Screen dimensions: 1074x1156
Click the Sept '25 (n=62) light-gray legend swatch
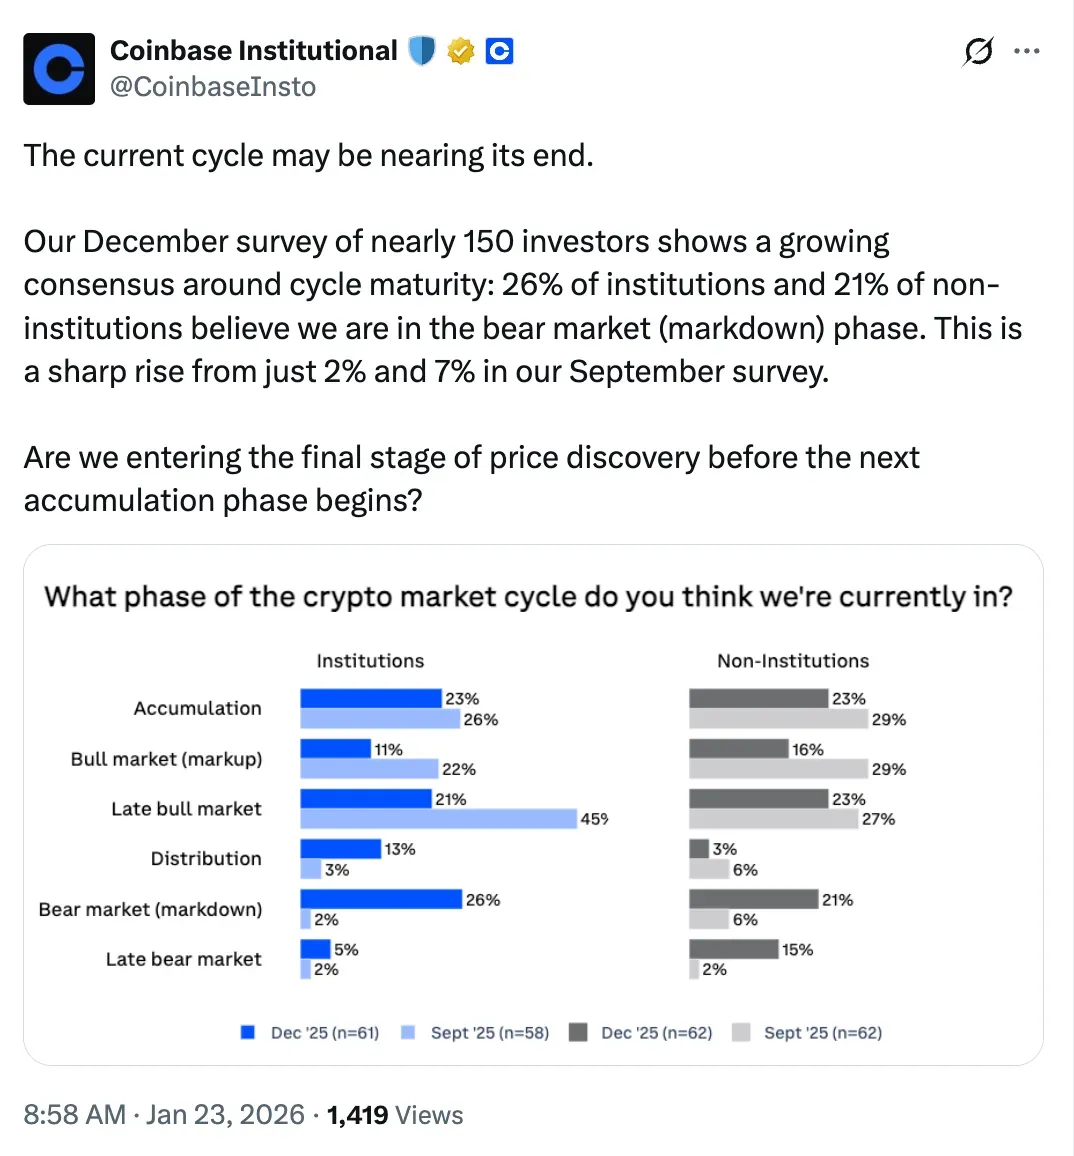point(741,1033)
